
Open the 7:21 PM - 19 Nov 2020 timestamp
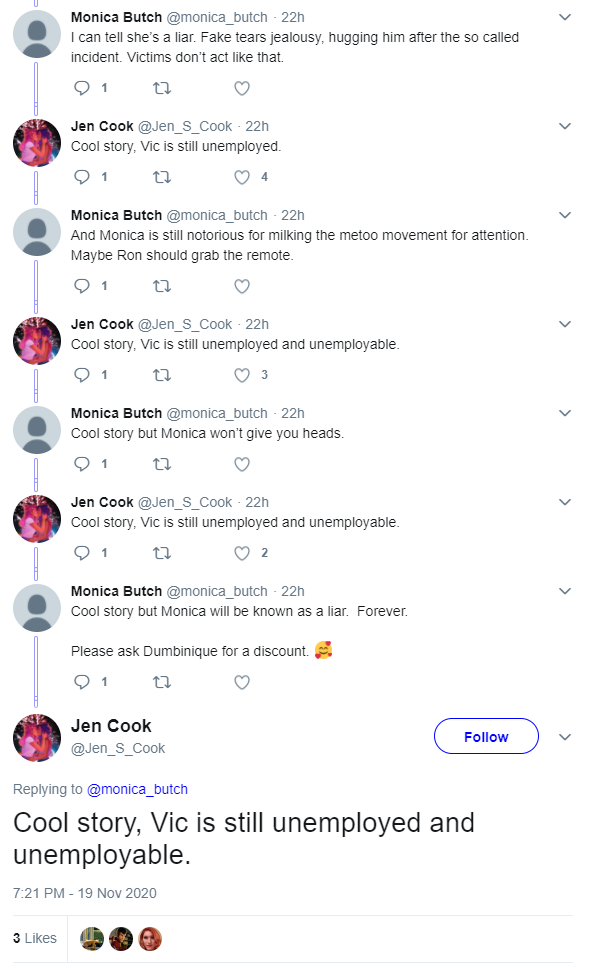point(85,893)
